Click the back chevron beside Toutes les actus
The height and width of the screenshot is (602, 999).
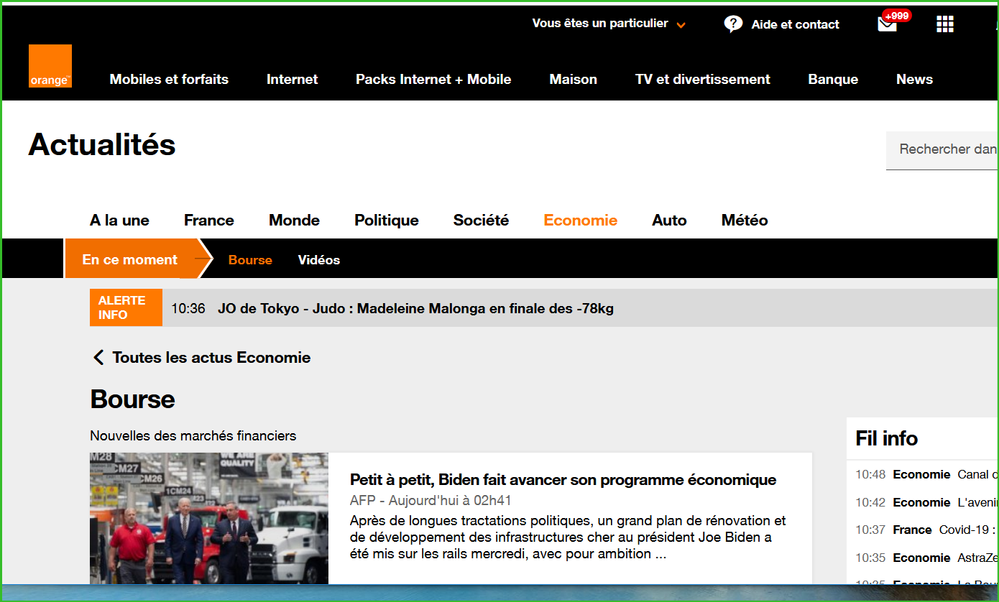98,358
